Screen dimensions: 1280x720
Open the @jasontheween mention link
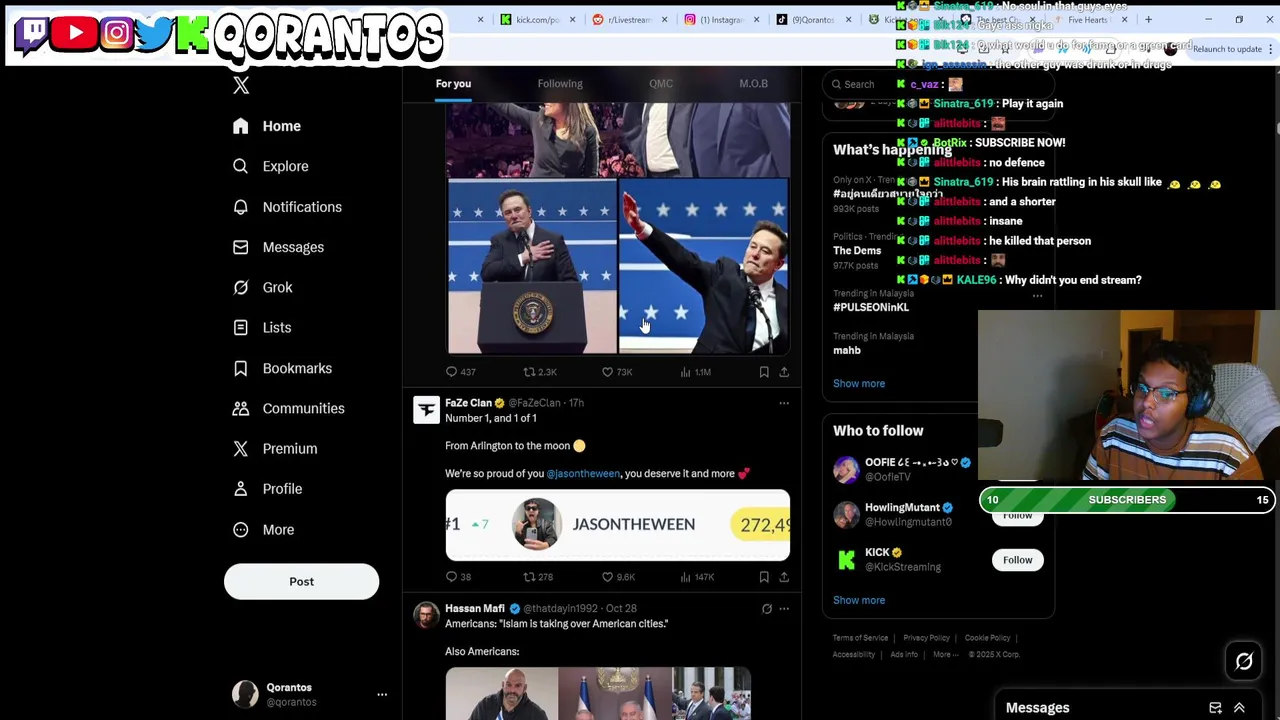pos(583,474)
